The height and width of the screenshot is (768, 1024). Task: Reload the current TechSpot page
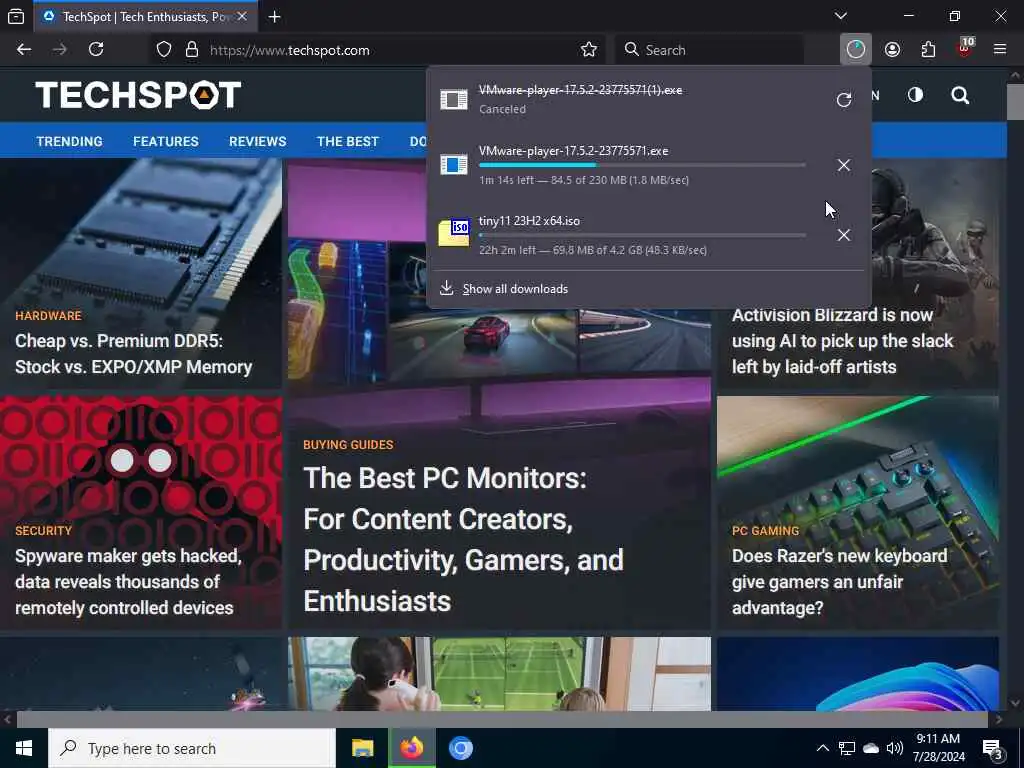click(96, 50)
